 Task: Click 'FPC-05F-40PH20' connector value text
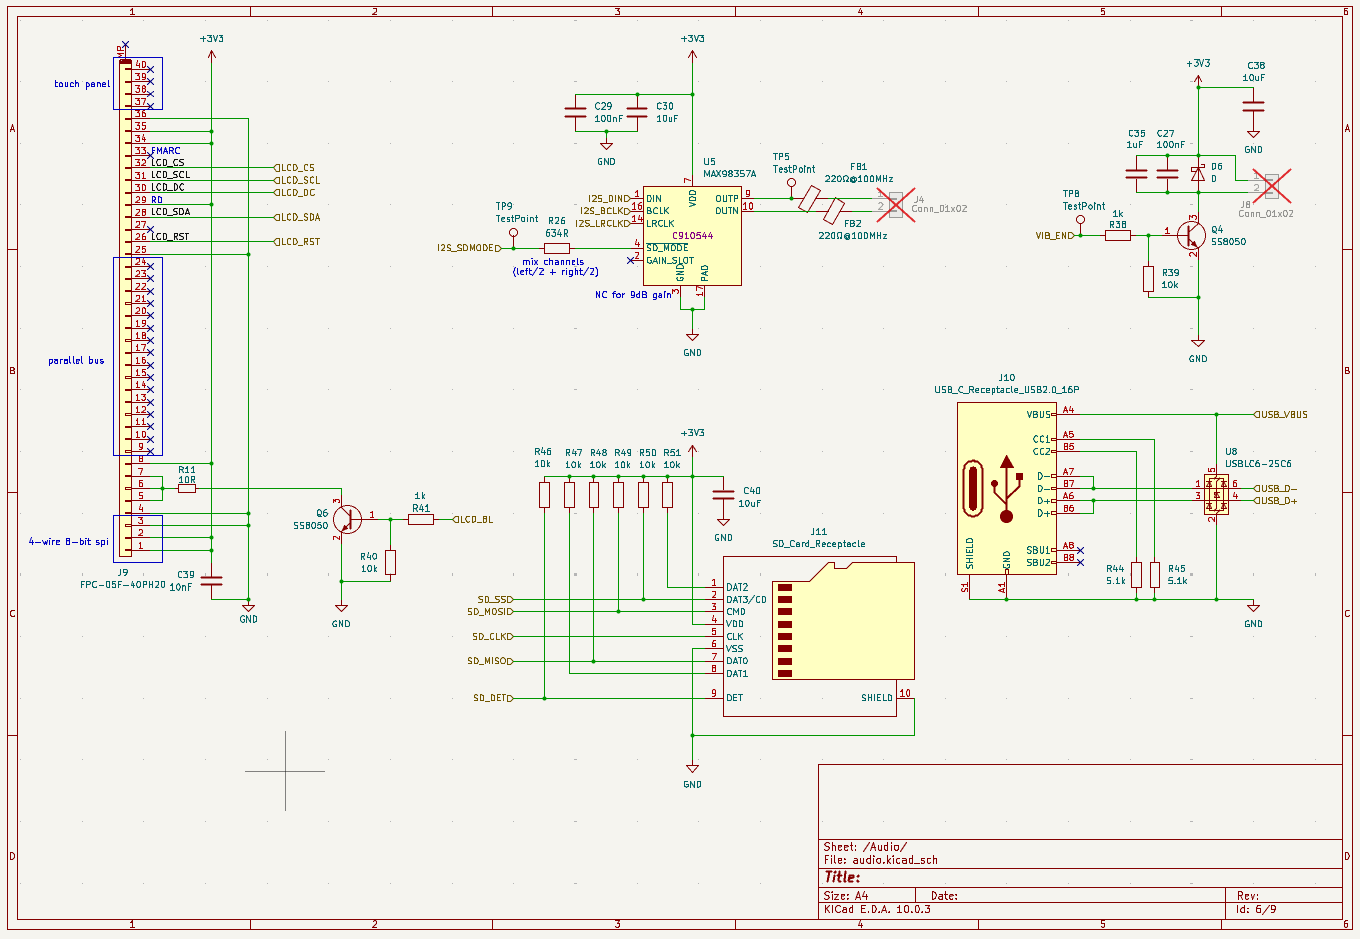[x=123, y=585]
